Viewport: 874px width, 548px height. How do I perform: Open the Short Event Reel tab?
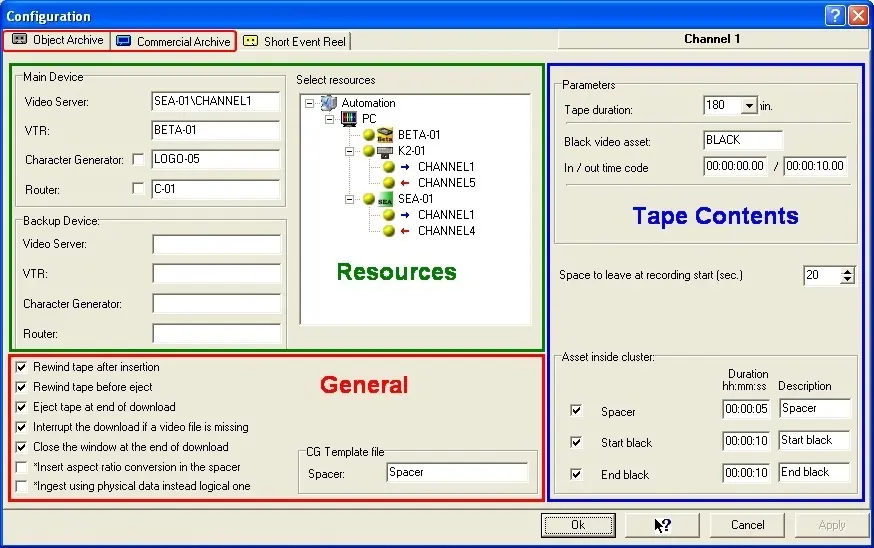coord(296,41)
